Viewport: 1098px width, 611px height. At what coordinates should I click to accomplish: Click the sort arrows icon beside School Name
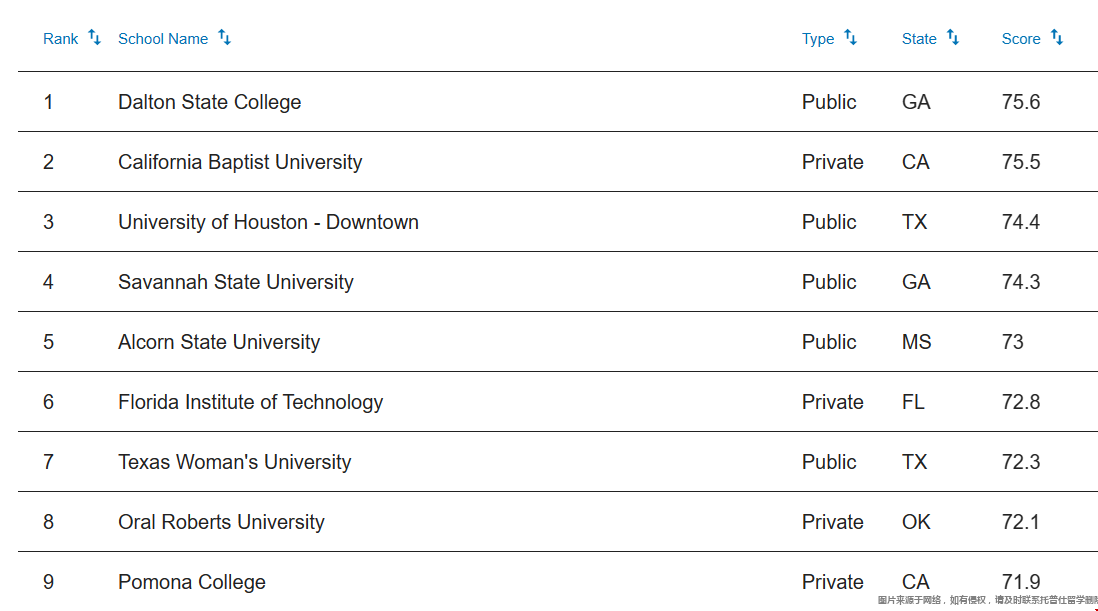(224, 37)
